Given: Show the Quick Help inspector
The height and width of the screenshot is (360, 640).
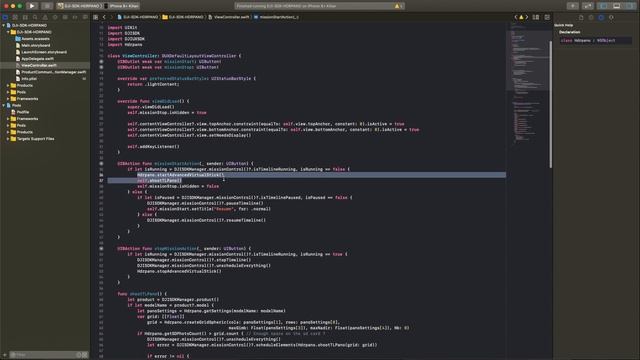Looking at the screenshot, I should coord(601,17).
